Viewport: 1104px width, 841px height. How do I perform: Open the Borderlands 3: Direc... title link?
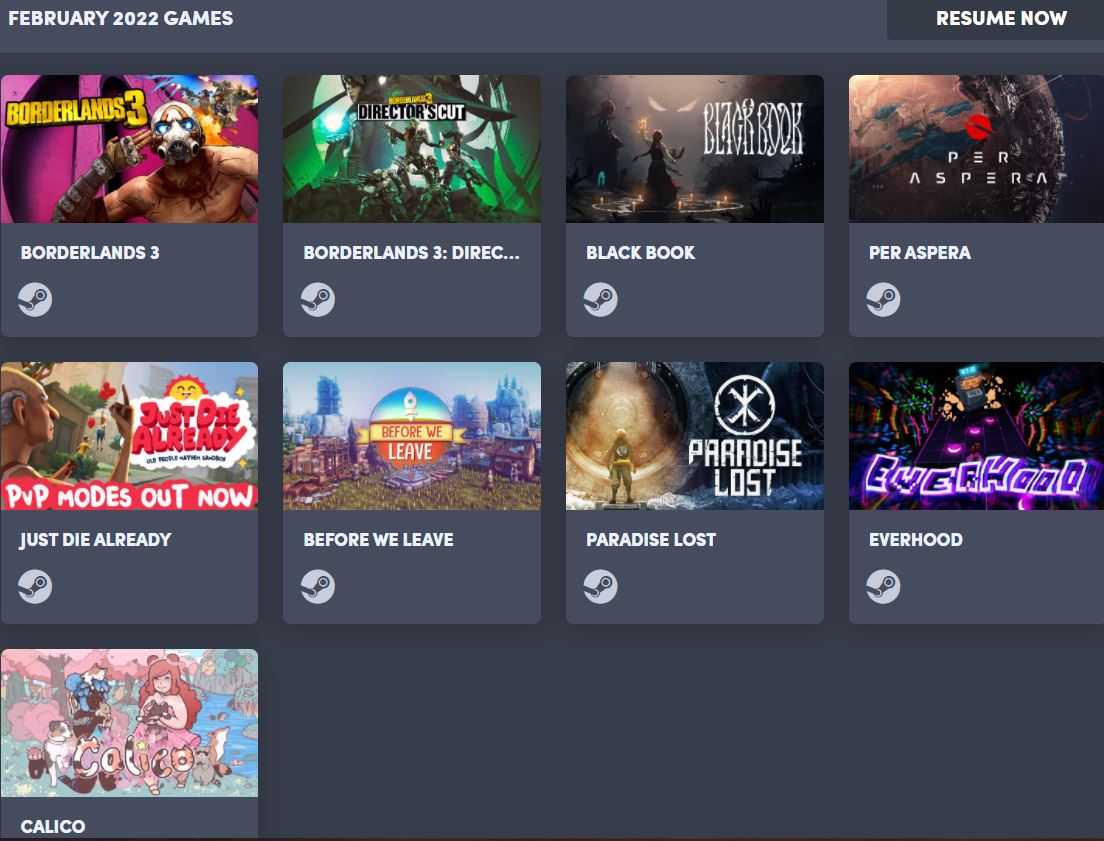[x=412, y=252]
